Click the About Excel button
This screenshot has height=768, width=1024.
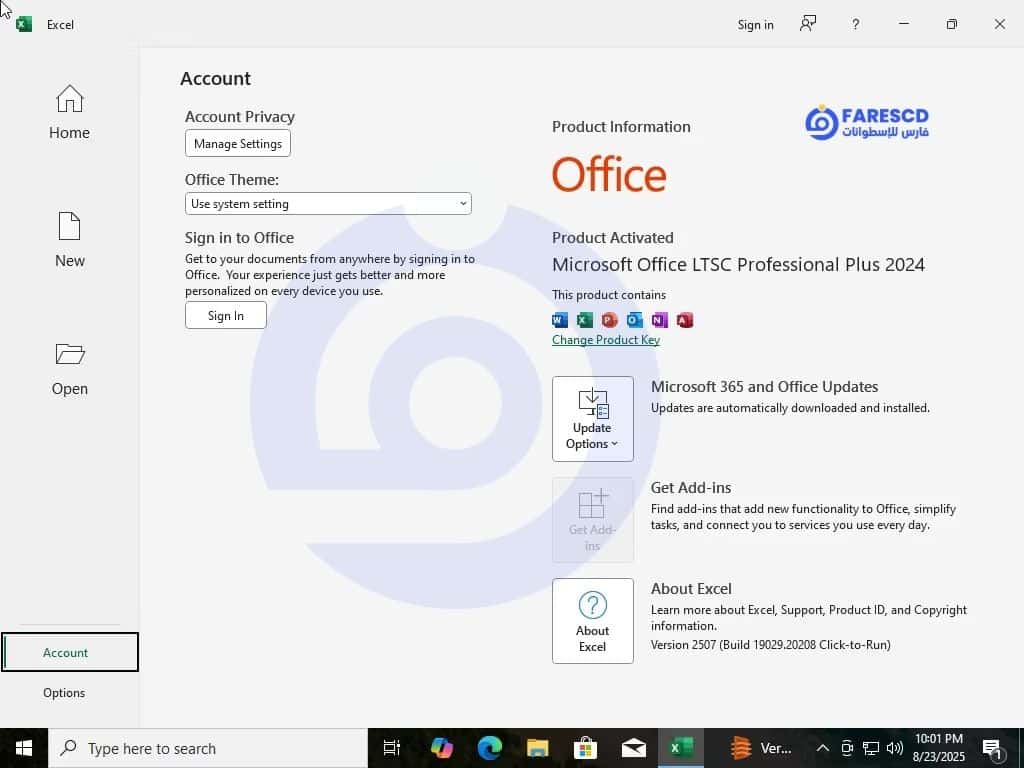pyautogui.click(x=592, y=621)
